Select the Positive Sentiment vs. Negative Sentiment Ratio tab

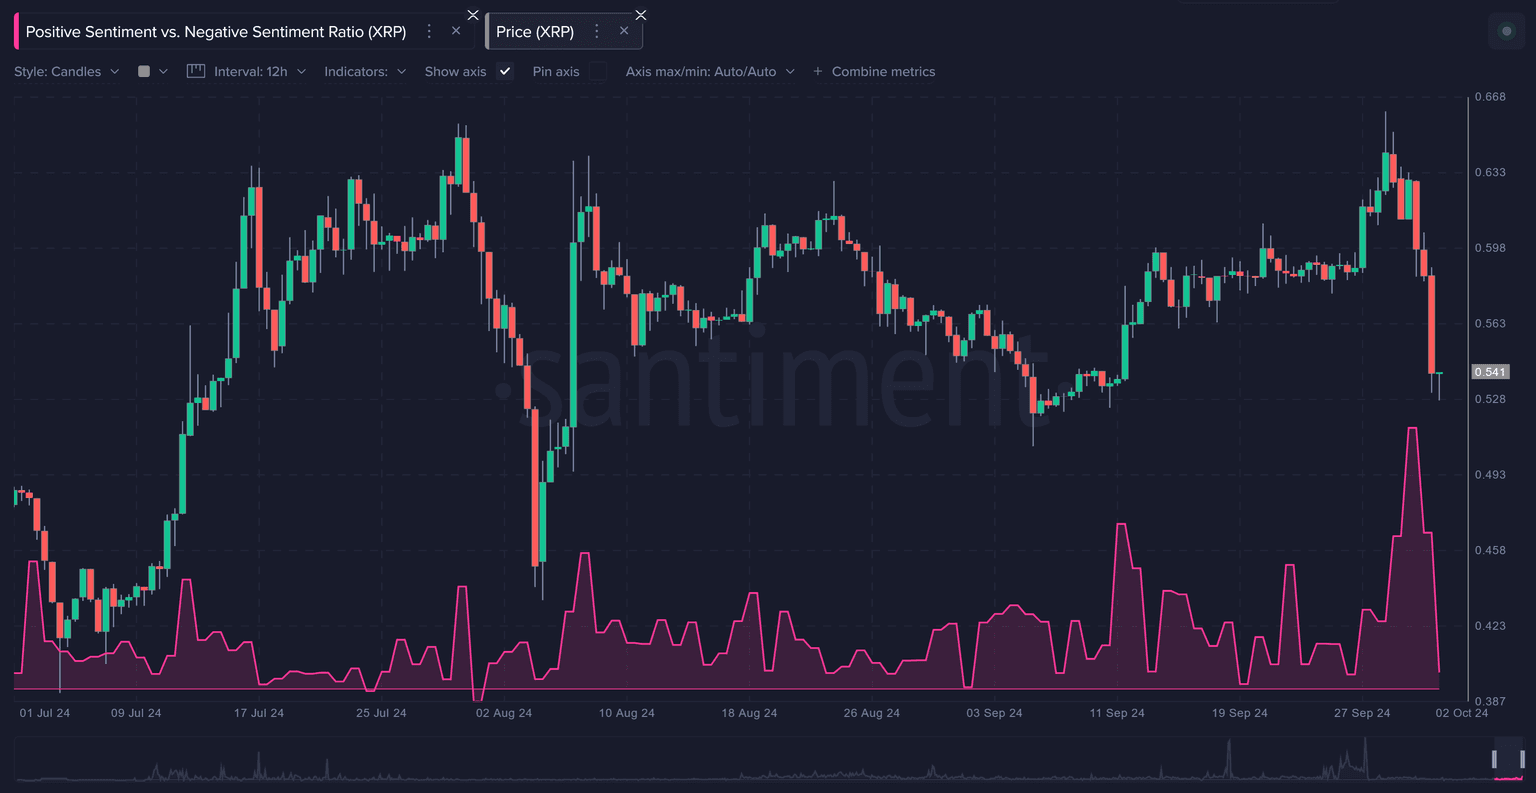[x=215, y=31]
